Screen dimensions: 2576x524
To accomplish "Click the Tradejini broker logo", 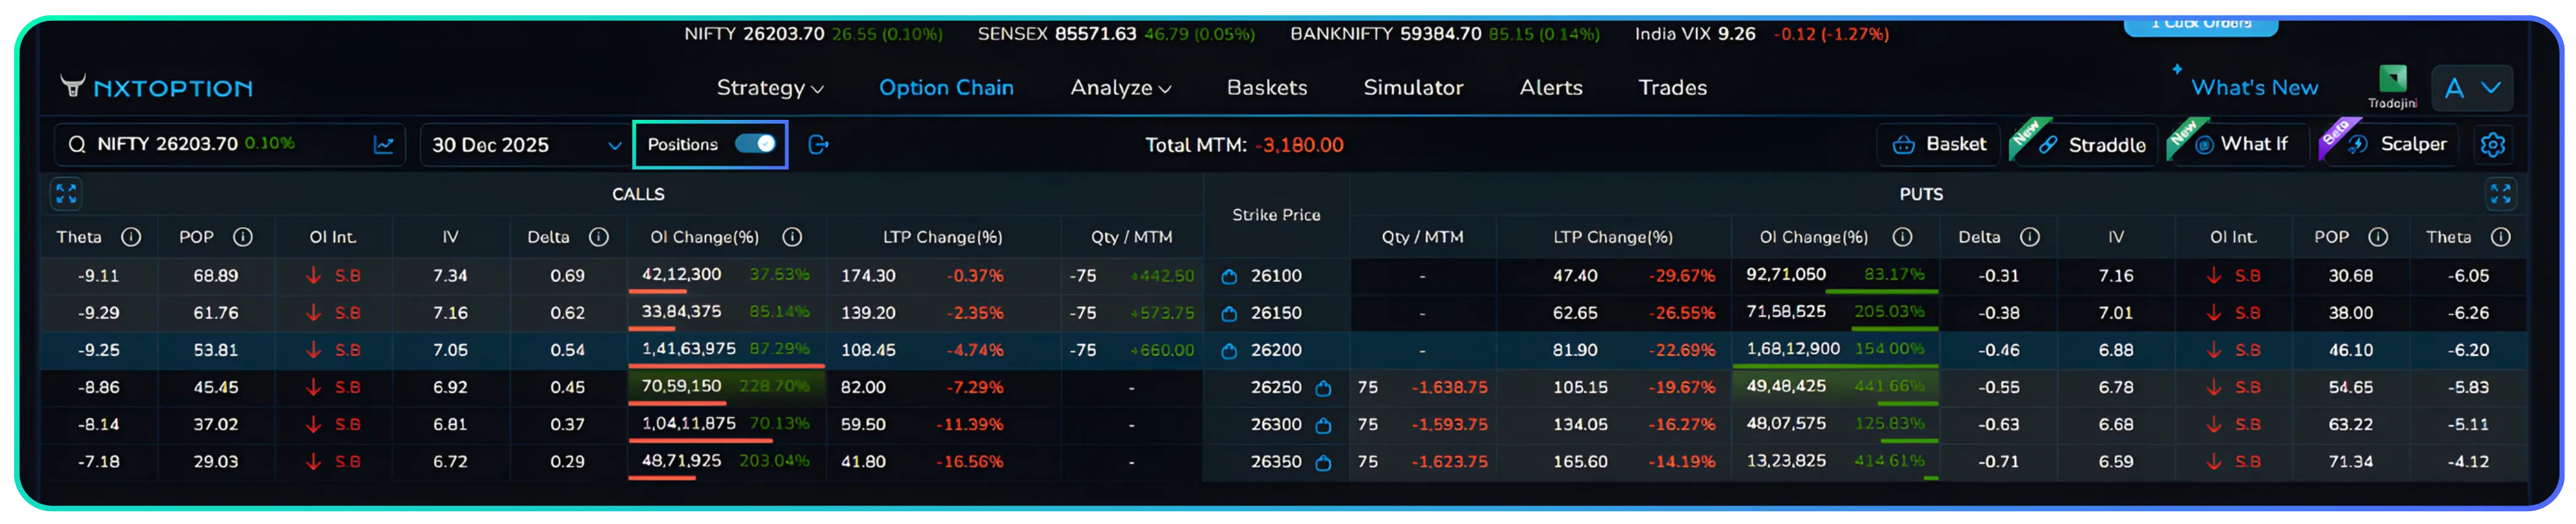I will point(2392,86).
